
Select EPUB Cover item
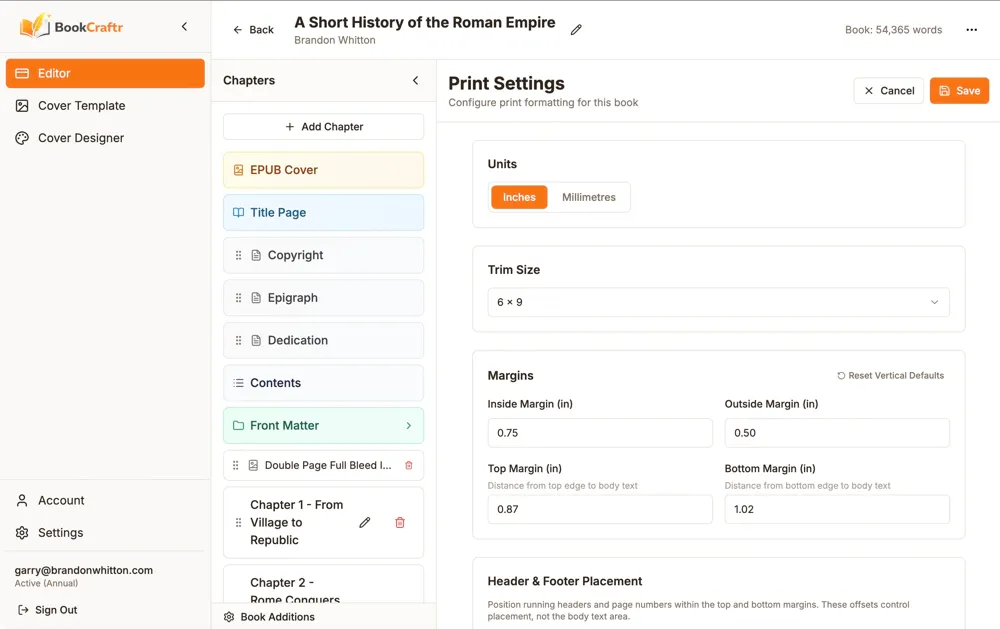coord(323,170)
